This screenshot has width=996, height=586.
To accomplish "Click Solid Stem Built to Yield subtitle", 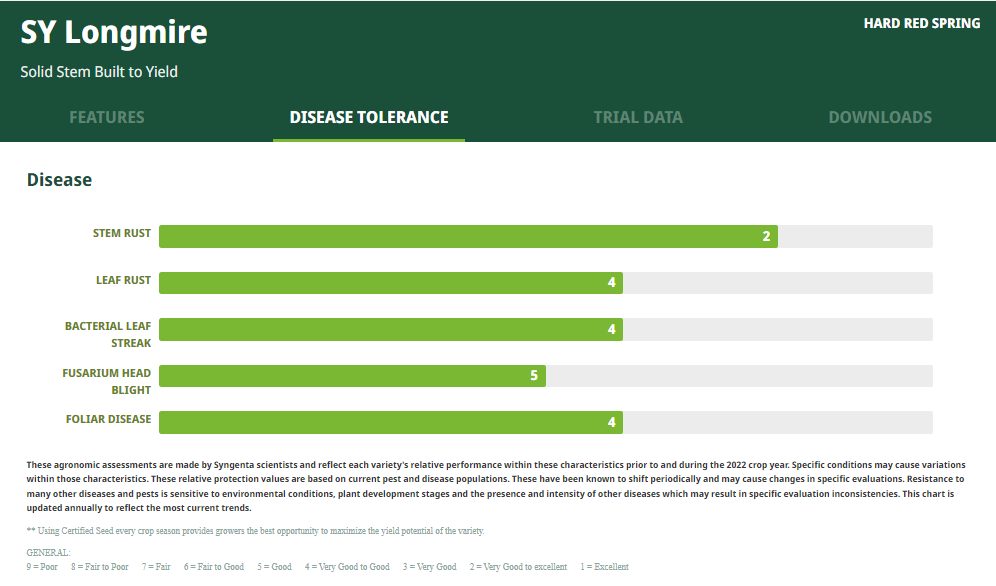I will pyautogui.click(x=99, y=72).
